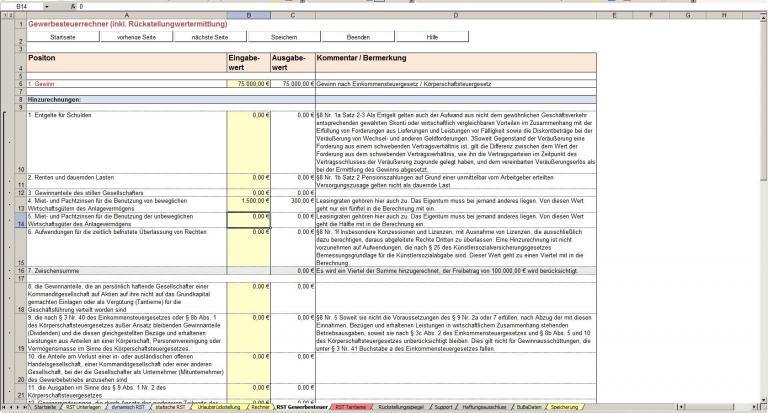Viewport: 768px width, 413px height.
Task: Click the nächste Seite button
Action: click(210, 37)
